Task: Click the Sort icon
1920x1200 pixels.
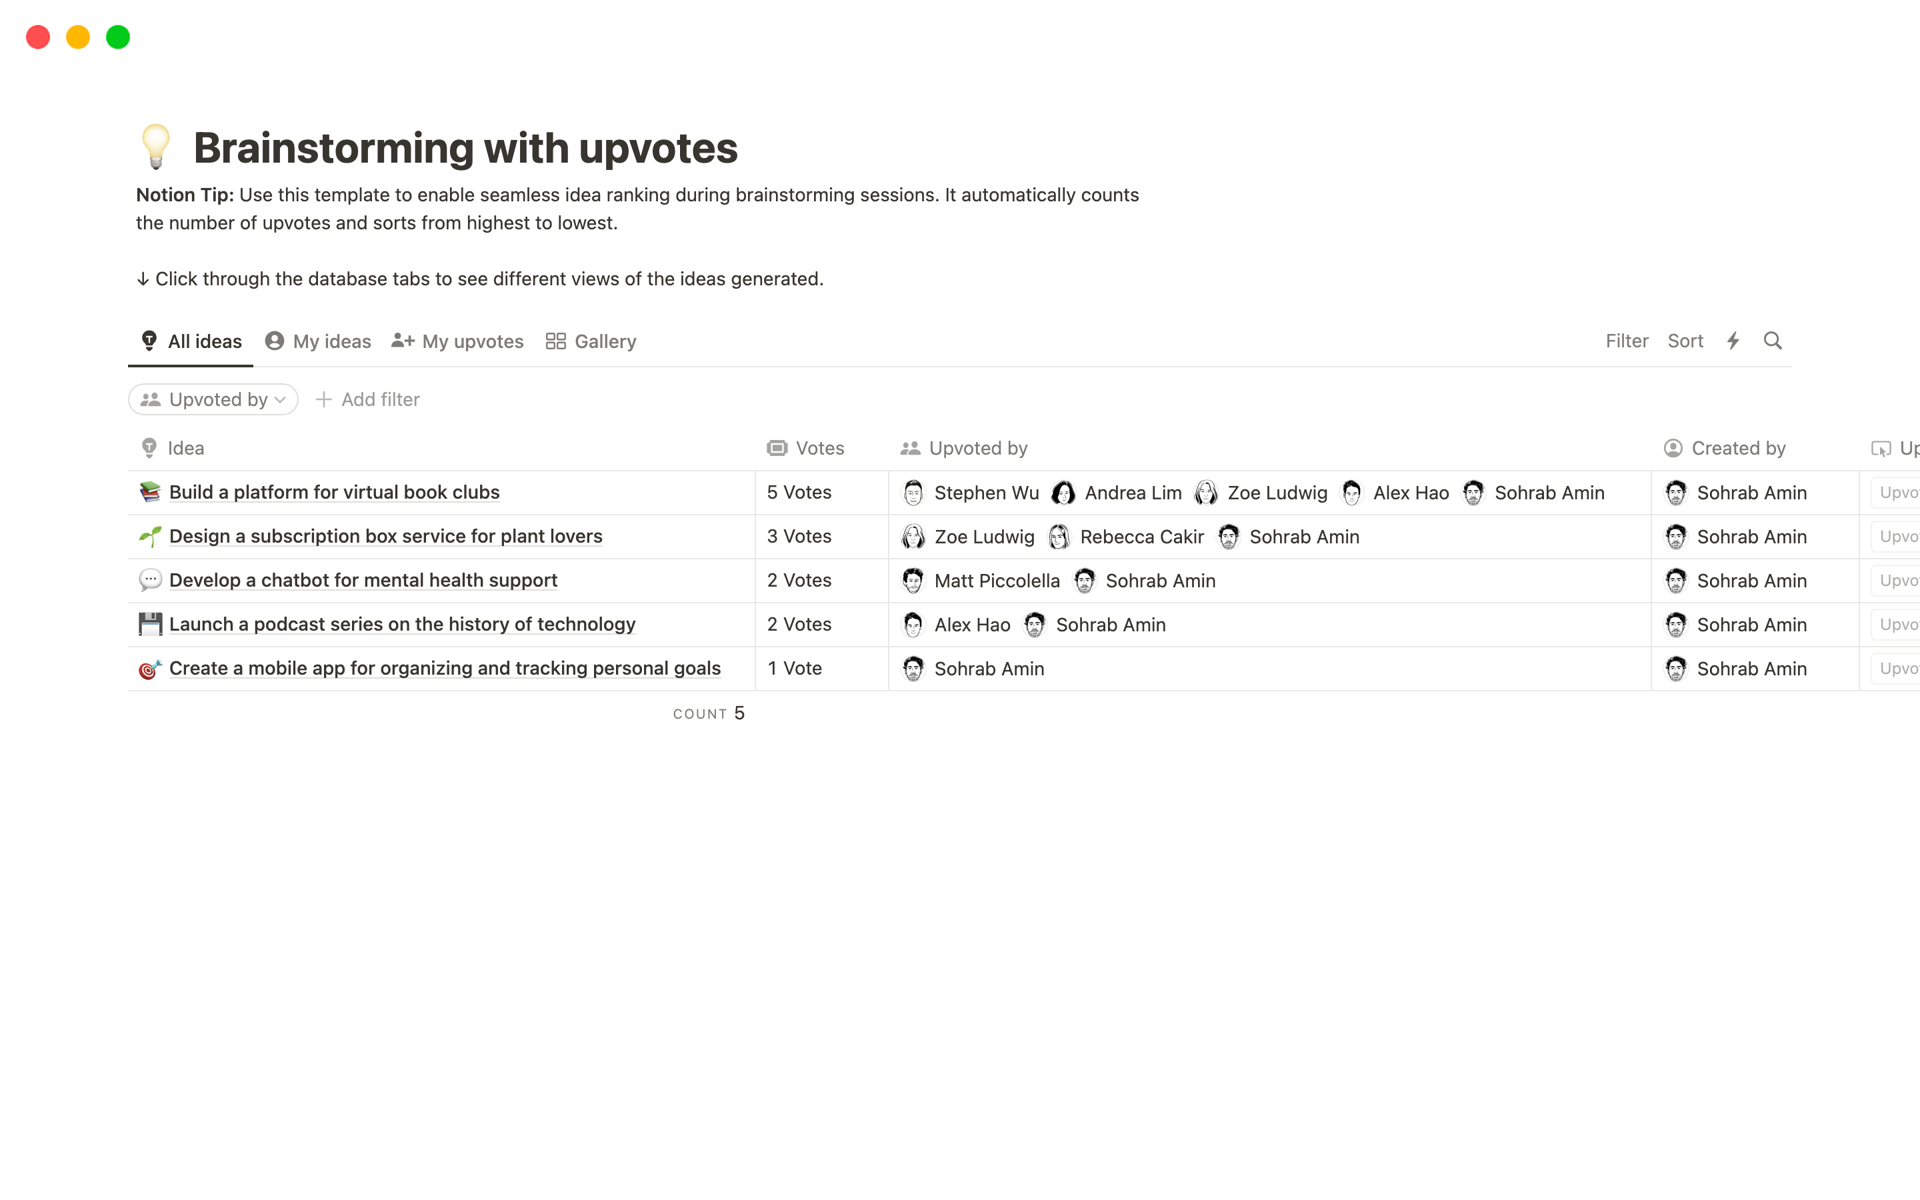Action: (1682, 340)
